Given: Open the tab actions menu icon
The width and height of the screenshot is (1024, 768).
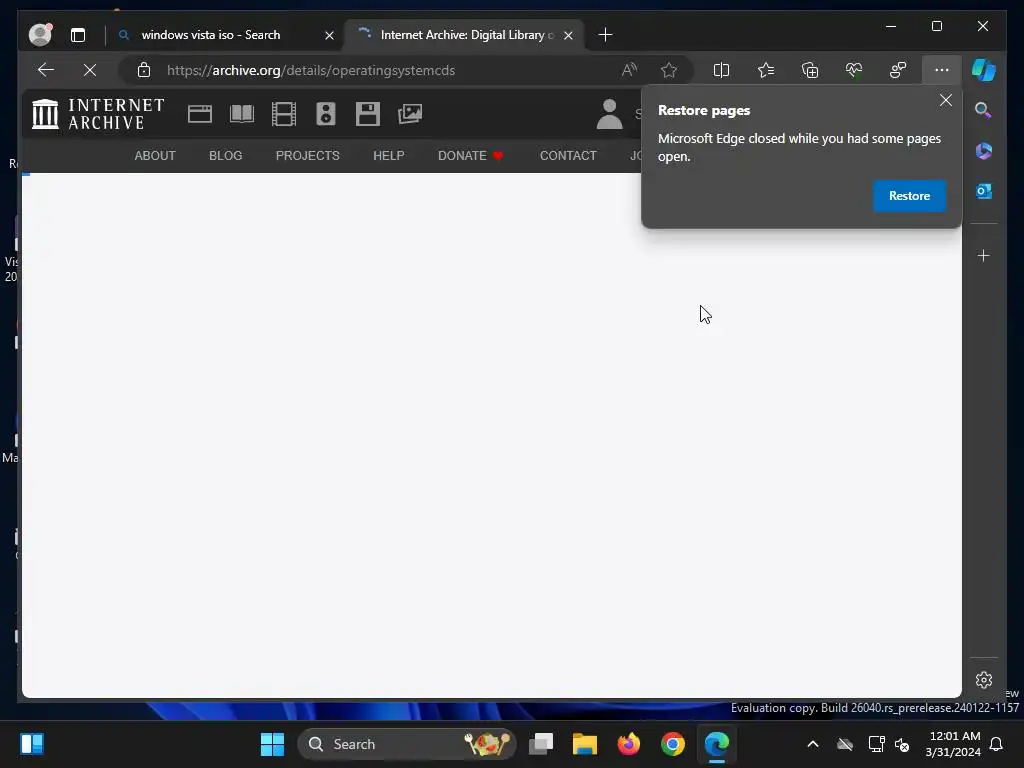Looking at the screenshot, I should (x=78, y=35).
